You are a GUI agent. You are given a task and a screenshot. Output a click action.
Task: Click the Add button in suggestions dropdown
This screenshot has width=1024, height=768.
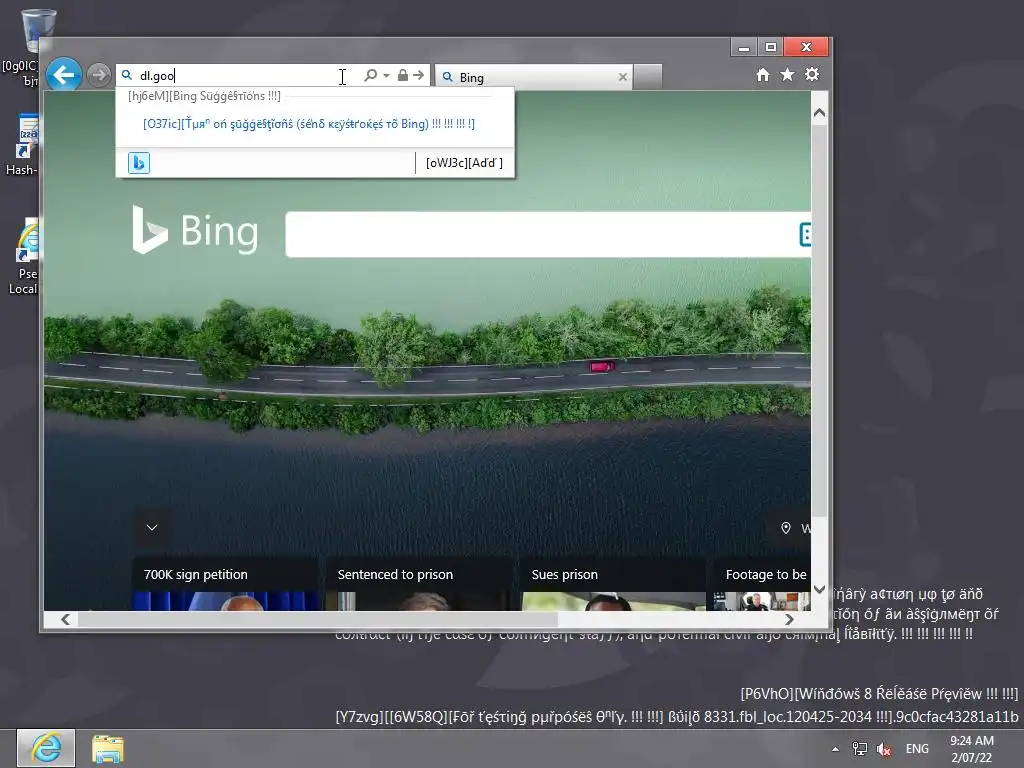click(464, 163)
